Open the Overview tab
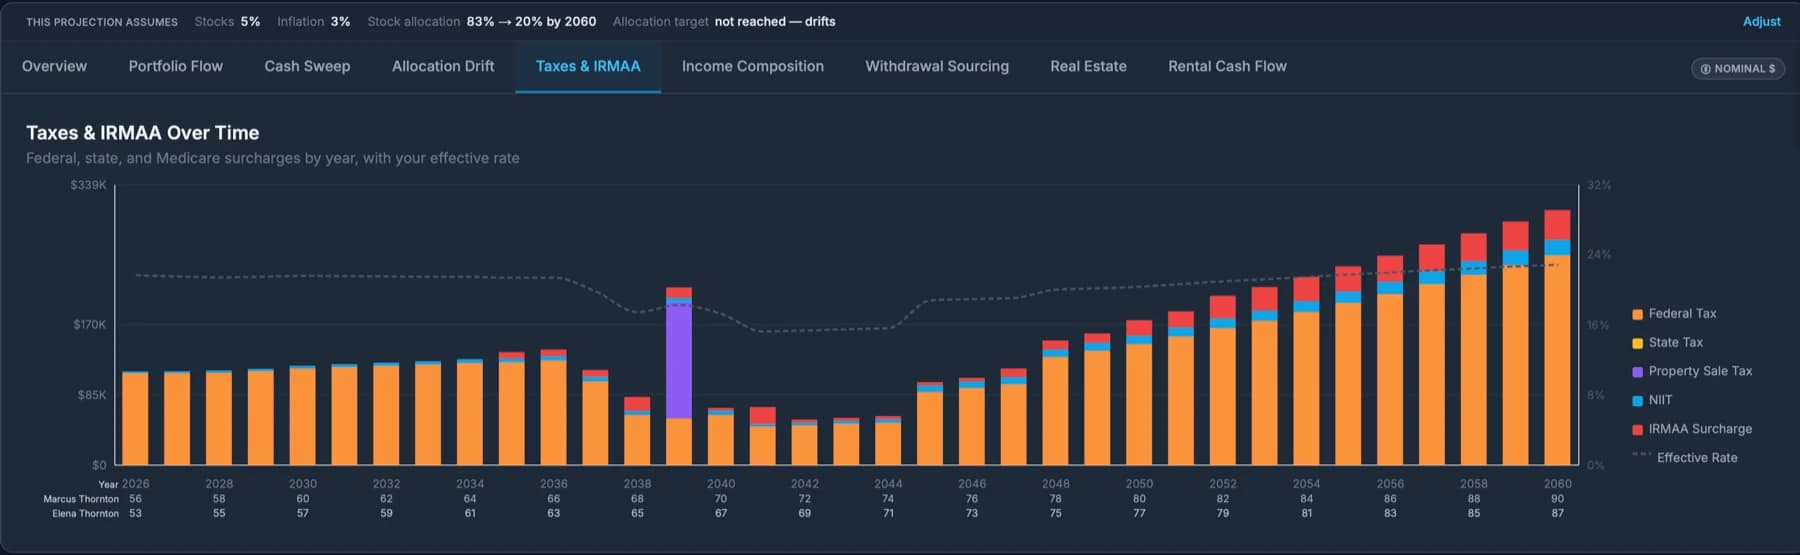Viewport: 1800px width, 555px height. tap(54, 66)
